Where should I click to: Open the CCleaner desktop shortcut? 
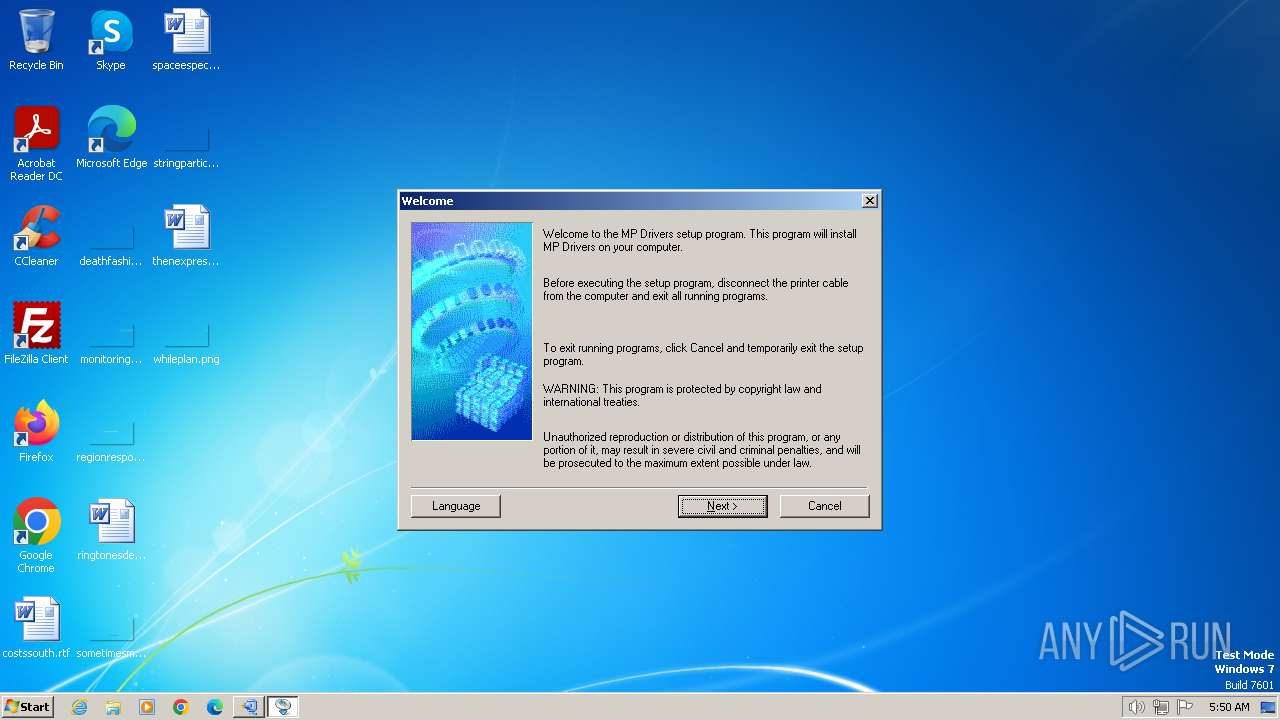pyautogui.click(x=36, y=236)
